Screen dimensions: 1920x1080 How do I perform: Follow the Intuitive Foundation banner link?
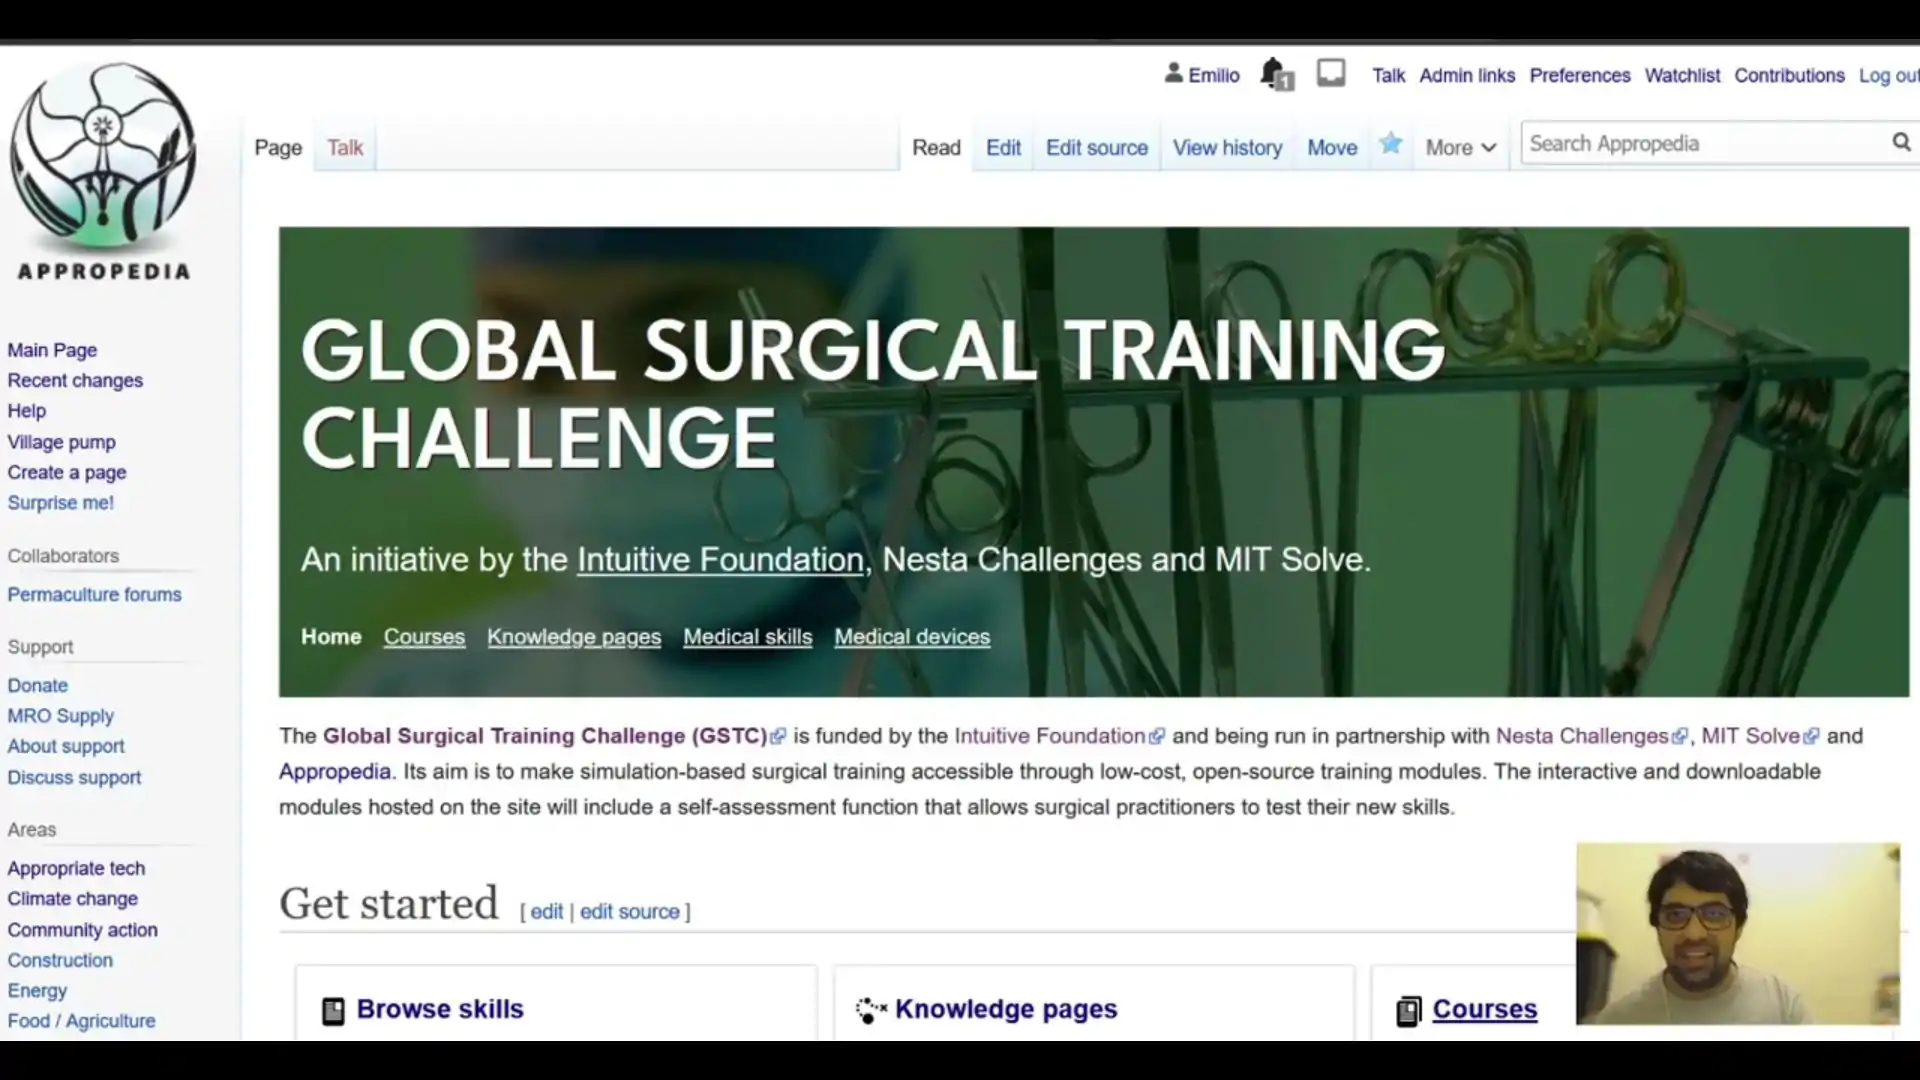coord(720,560)
